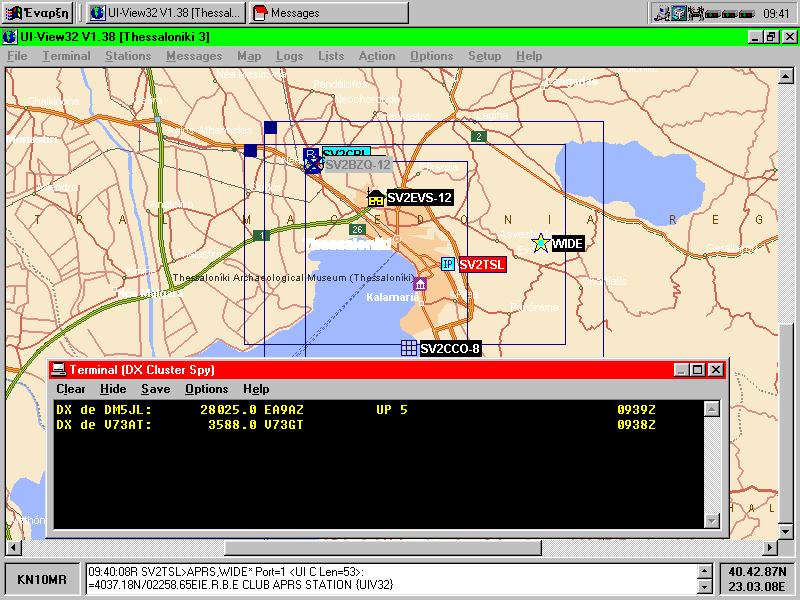Click map horizontal scrollbar right arrow

[x=770, y=547]
